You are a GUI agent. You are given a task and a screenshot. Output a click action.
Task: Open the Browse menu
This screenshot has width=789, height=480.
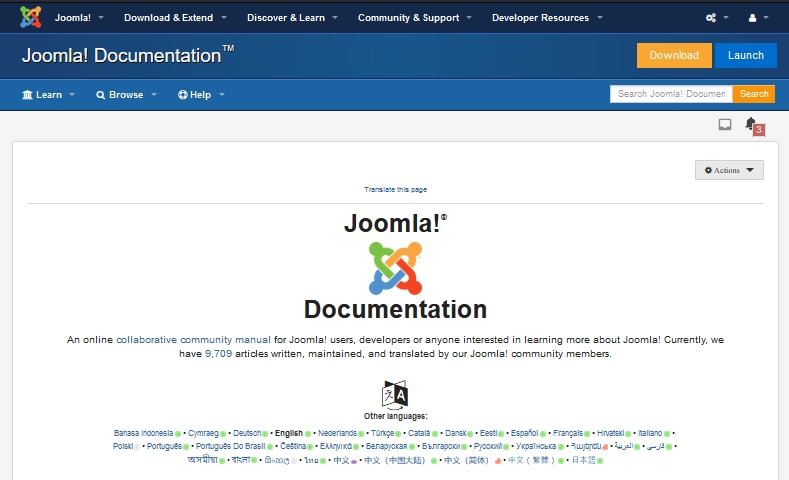pyautogui.click(x=126, y=95)
